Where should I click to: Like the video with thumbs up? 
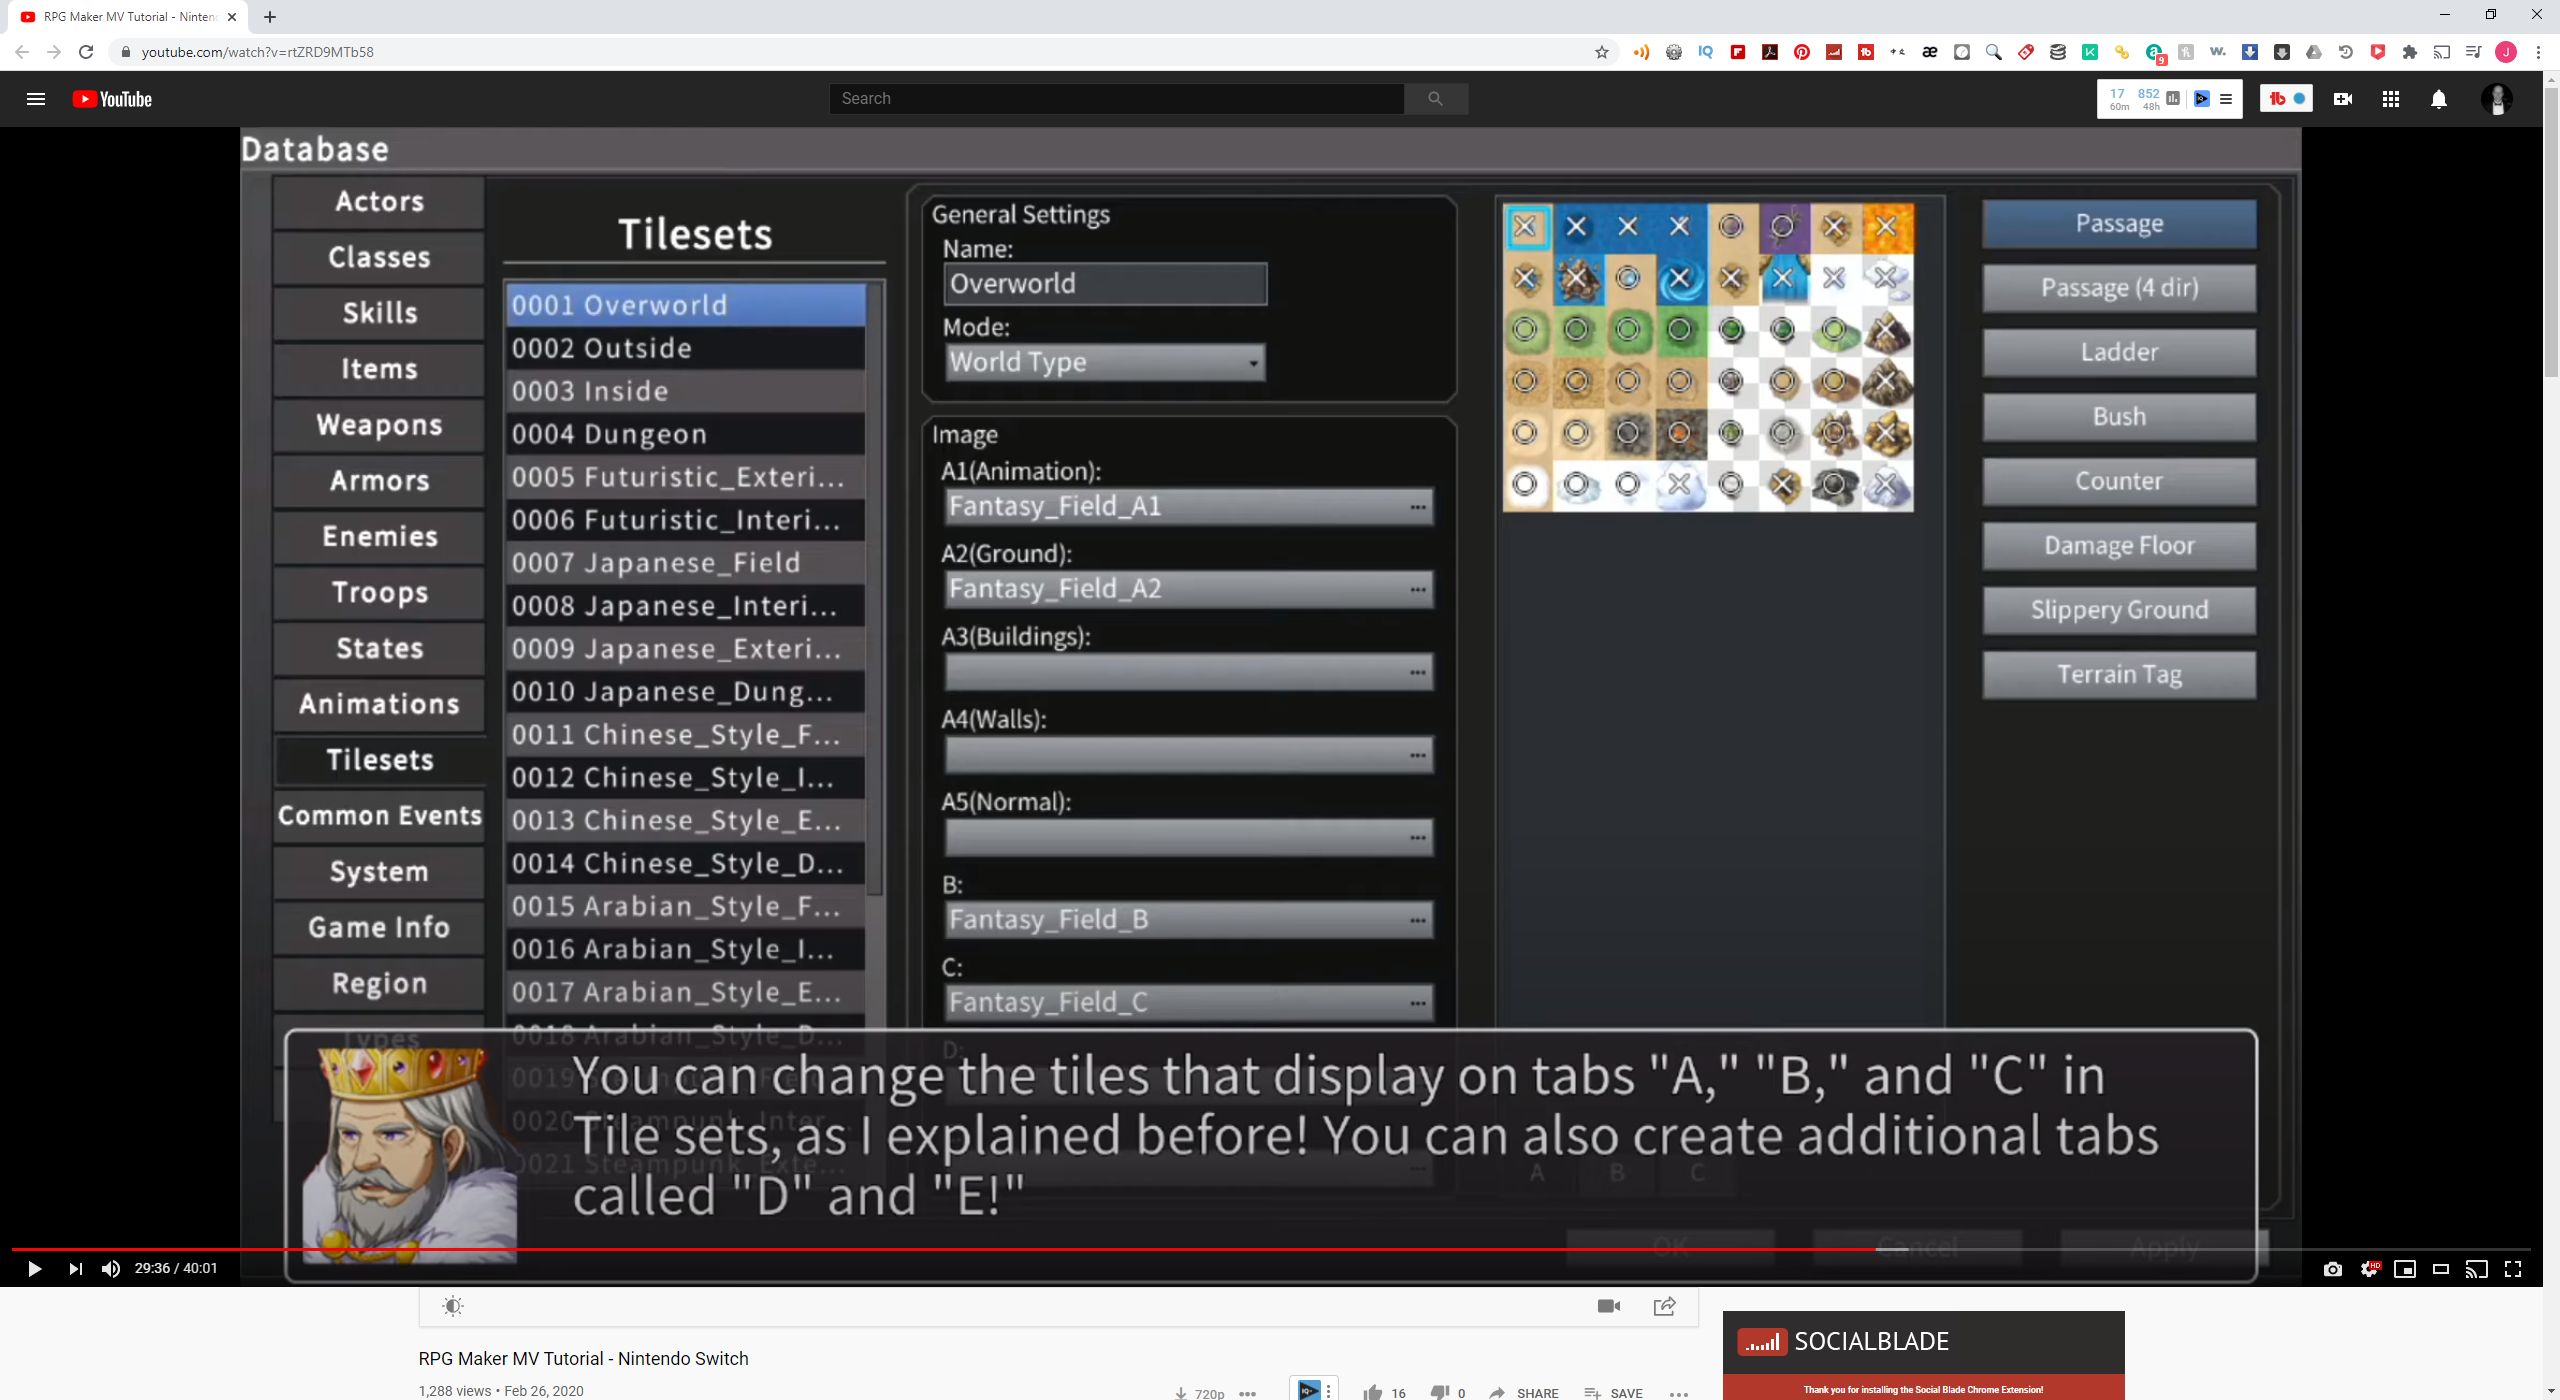point(1373,1392)
